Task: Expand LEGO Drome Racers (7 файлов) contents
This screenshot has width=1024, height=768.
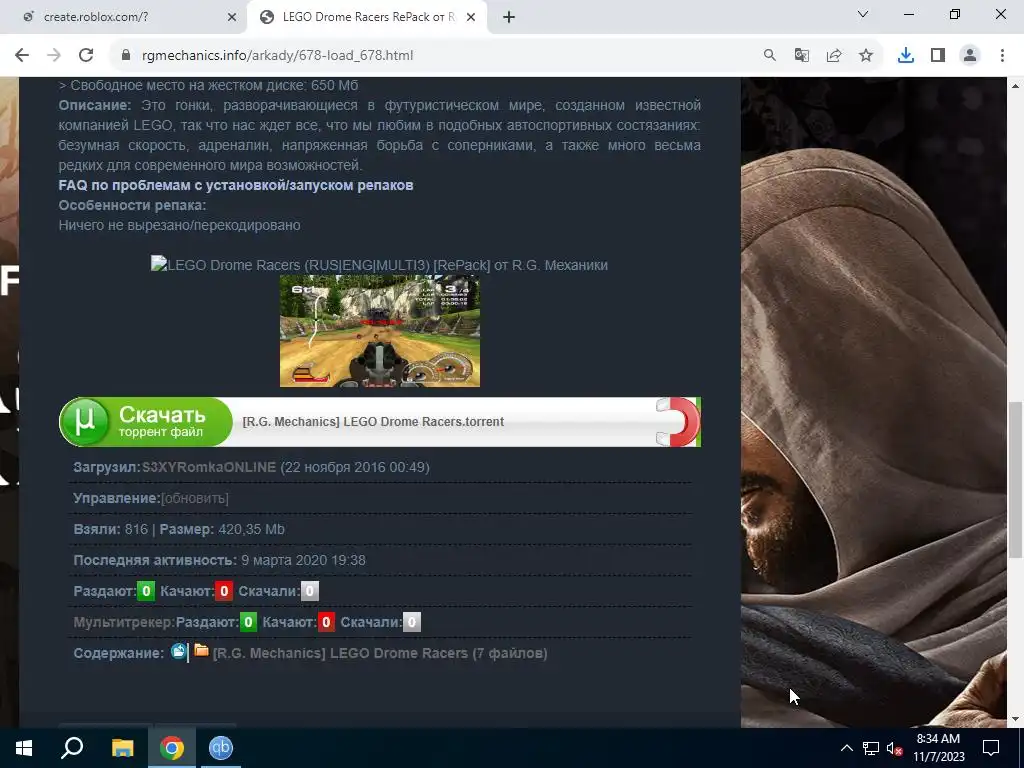Action: (380, 653)
